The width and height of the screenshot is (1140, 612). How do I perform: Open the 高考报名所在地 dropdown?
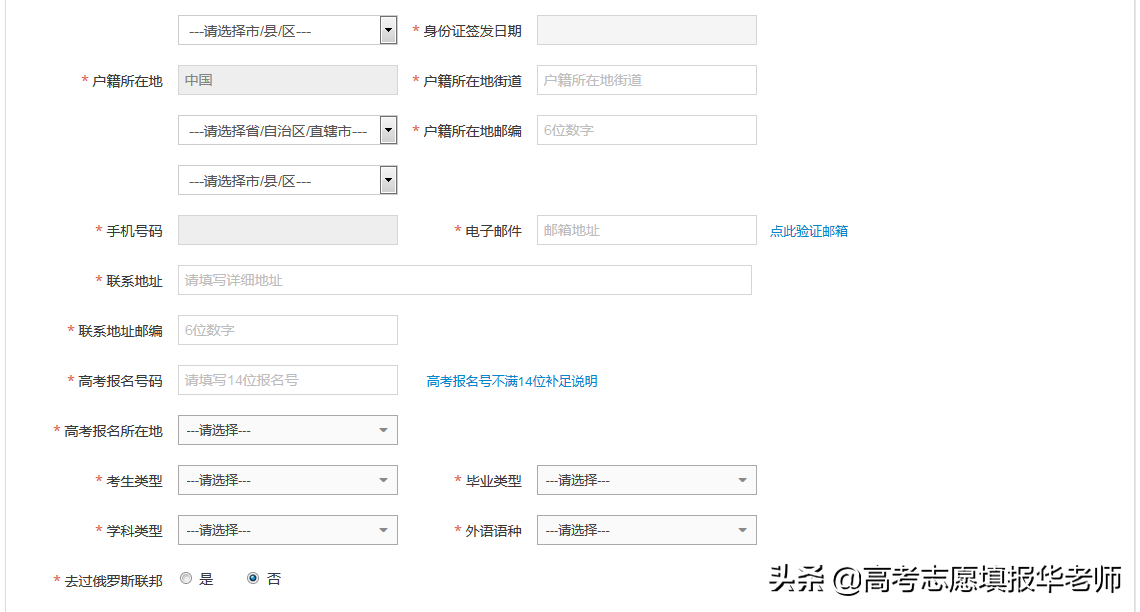click(x=287, y=429)
